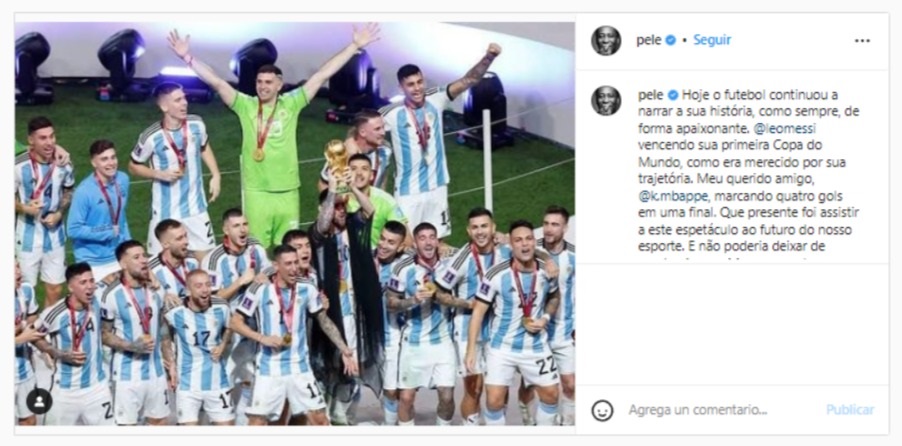Click the golden trophy in photo

(x=337, y=163)
